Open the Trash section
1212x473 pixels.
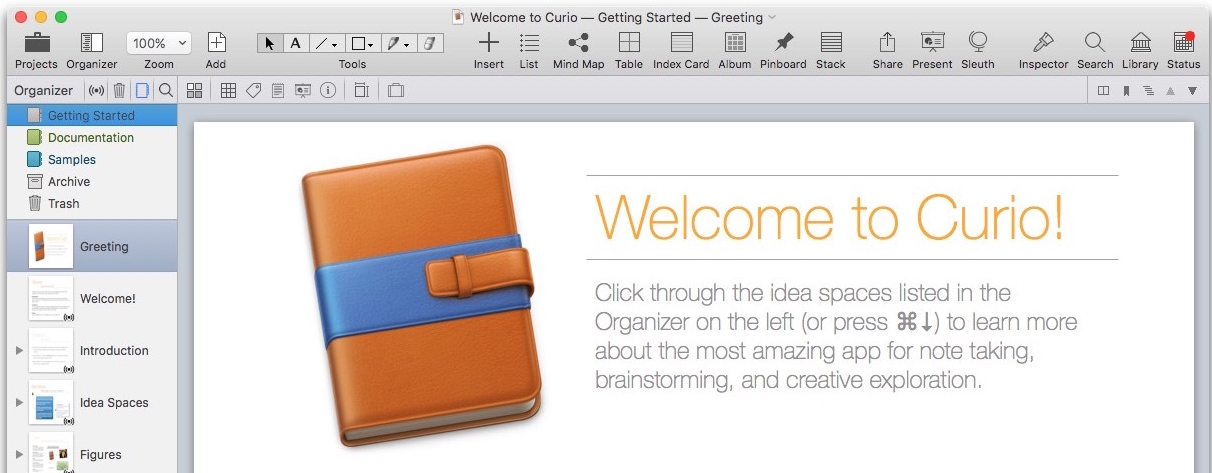click(x=92, y=203)
